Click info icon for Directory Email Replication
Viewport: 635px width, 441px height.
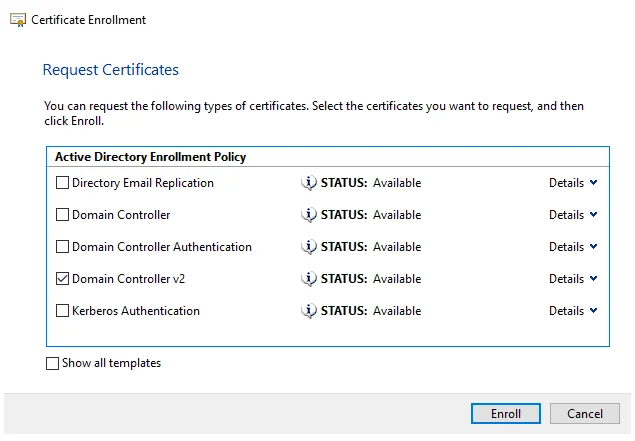click(309, 183)
